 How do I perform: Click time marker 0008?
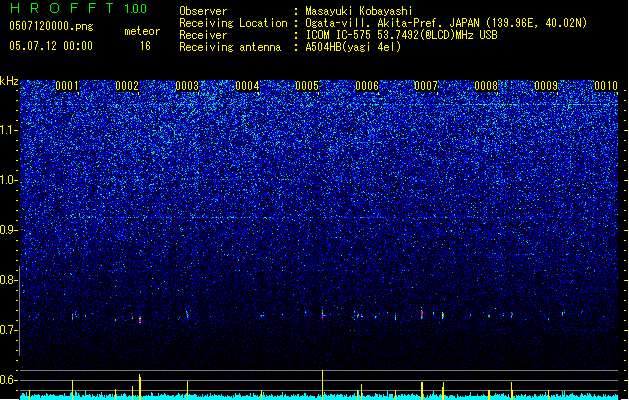[486, 86]
